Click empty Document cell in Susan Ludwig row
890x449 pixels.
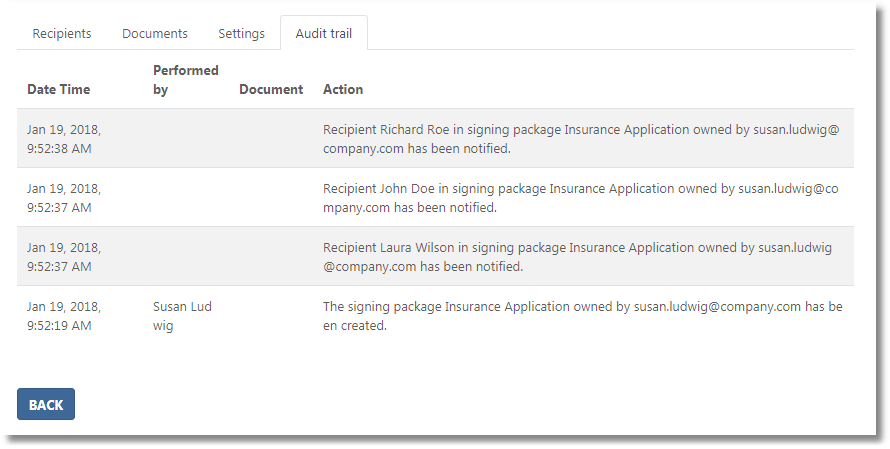(x=271, y=316)
